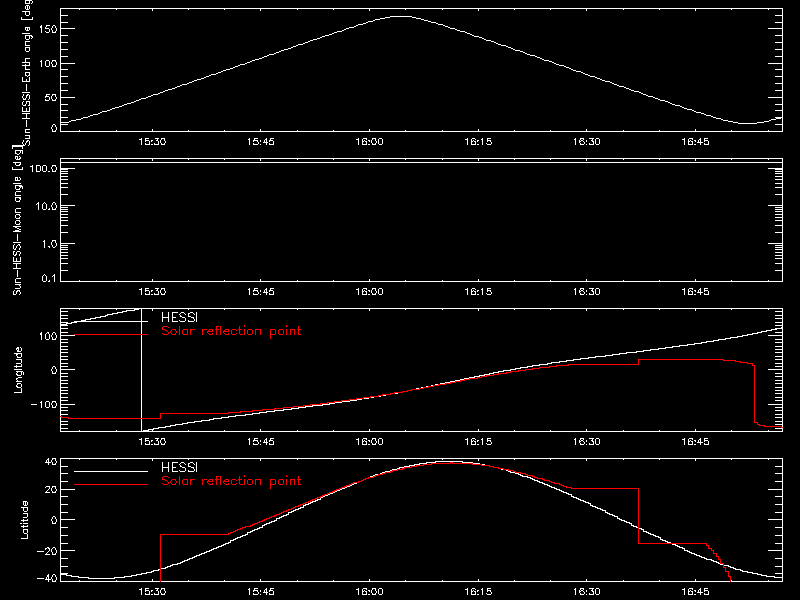Select the 50 tick label on Earth angle plot
This screenshot has height=600, width=800.
tap(51, 97)
